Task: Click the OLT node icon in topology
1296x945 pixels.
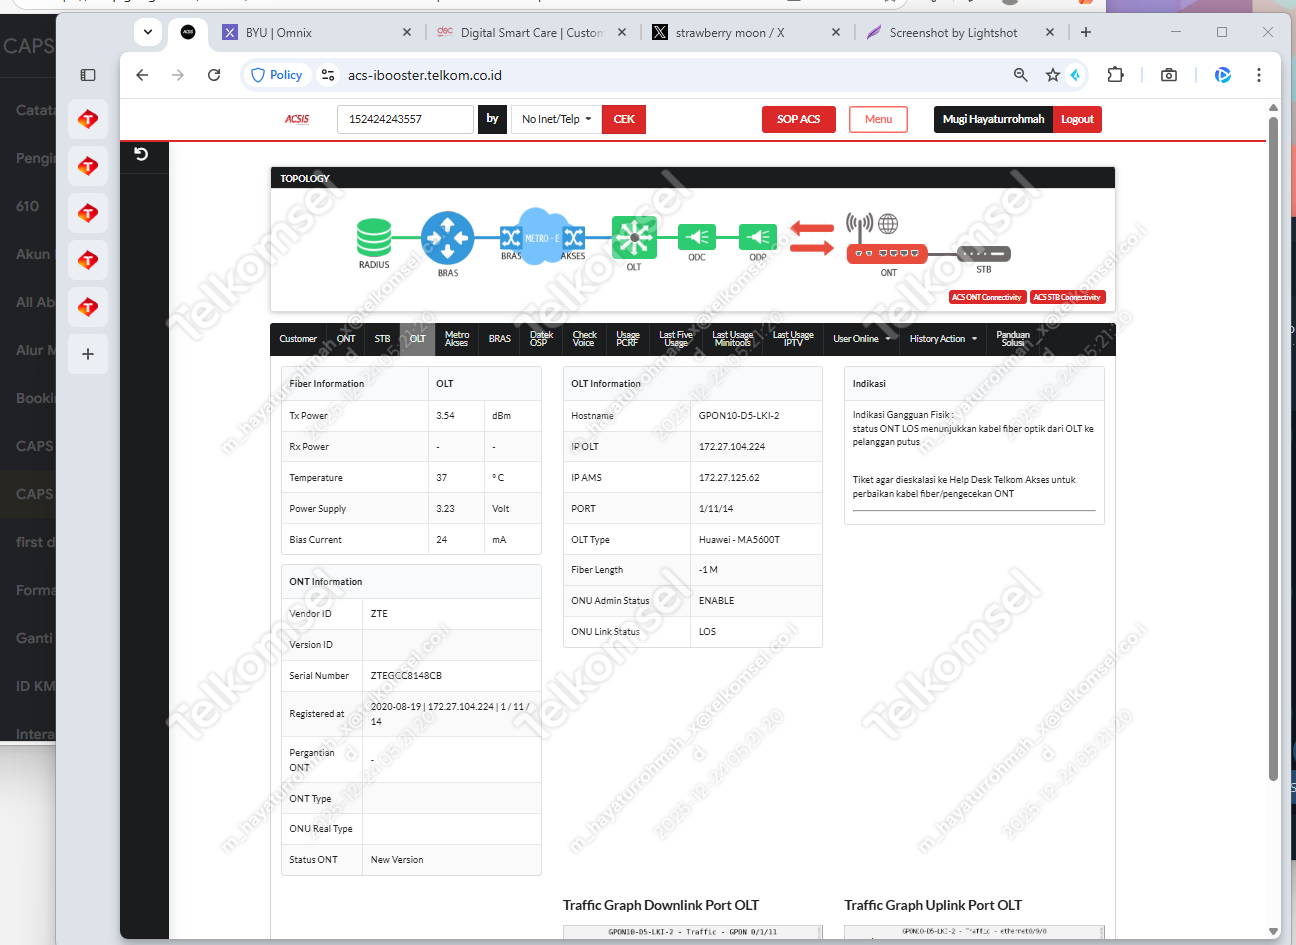Action: (634, 238)
